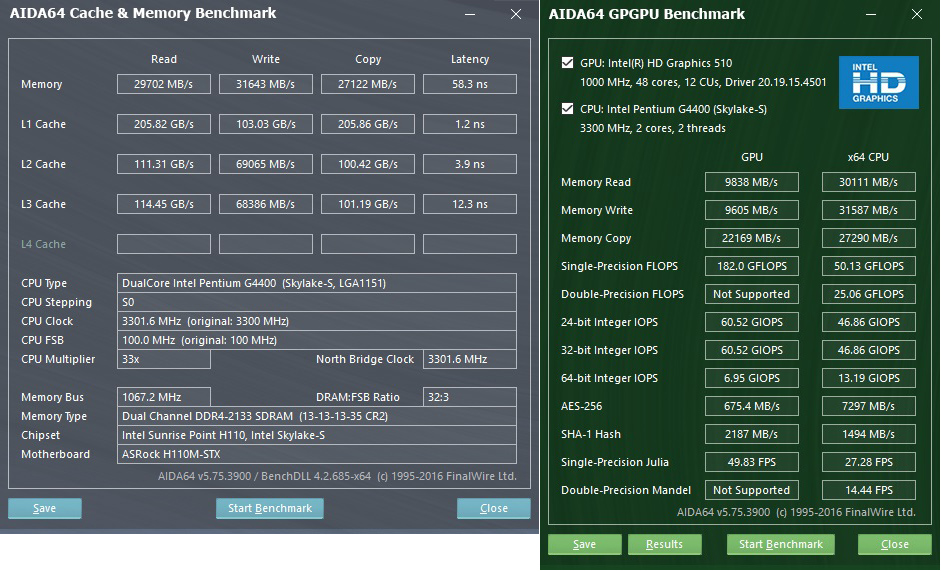This screenshot has height=571, width=941.
Task: Select CPU Double-Precision FLOPS 25.06 GFLOPS
Action: (x=868, y=294)
